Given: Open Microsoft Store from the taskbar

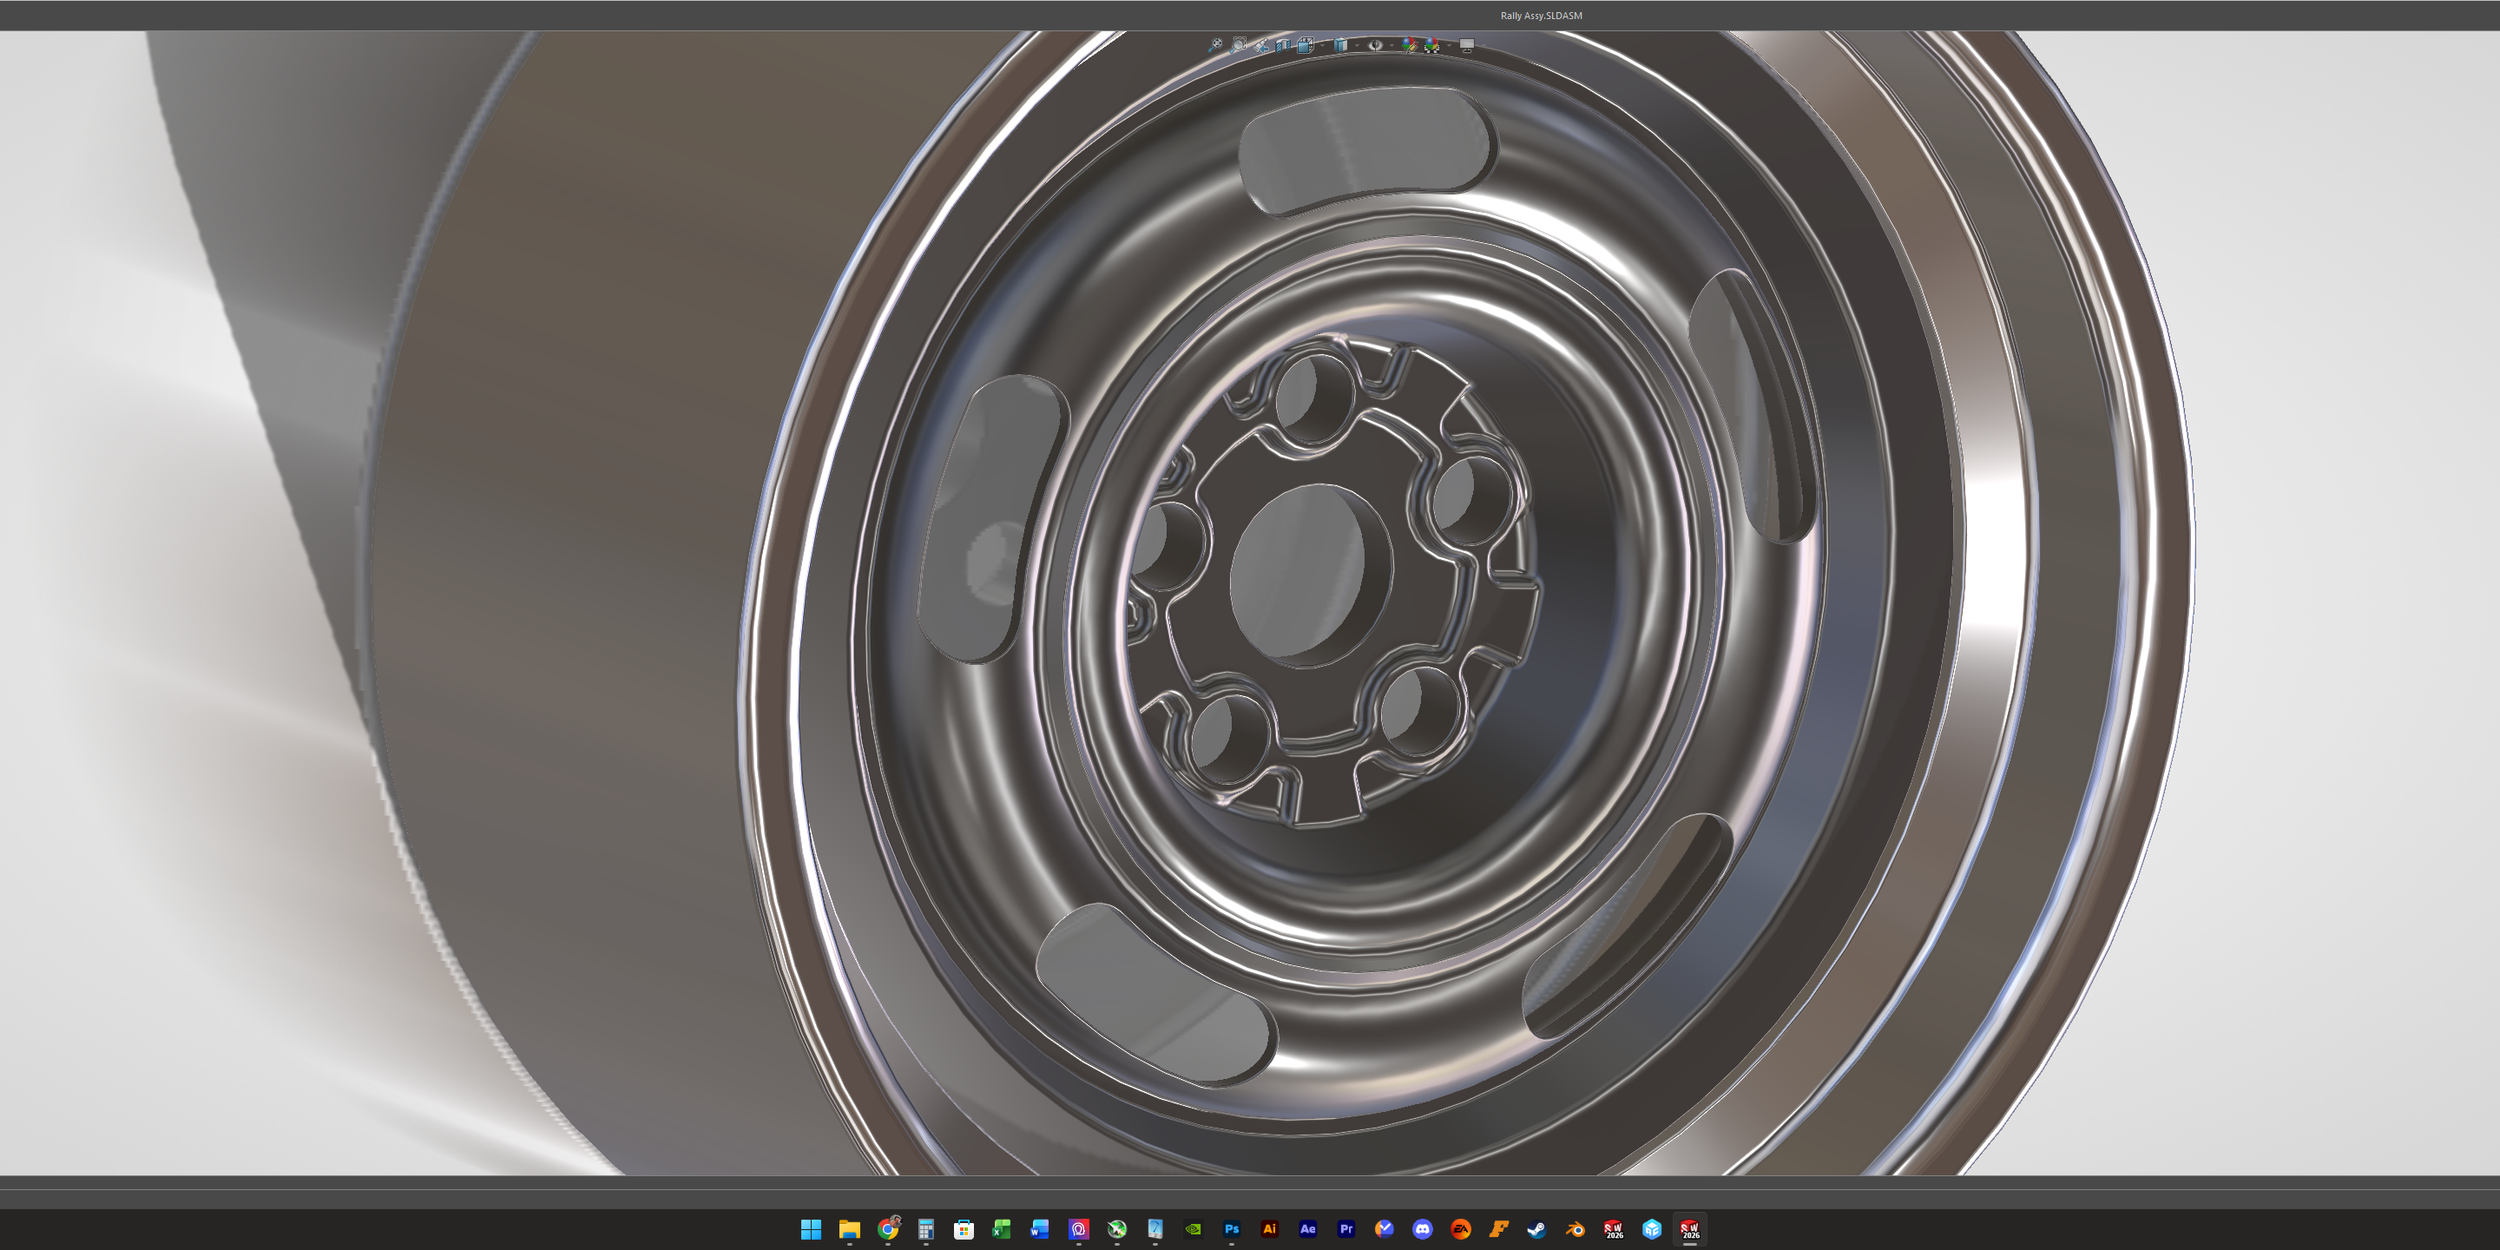Looking at the screenshot, I should [964, 1229].
